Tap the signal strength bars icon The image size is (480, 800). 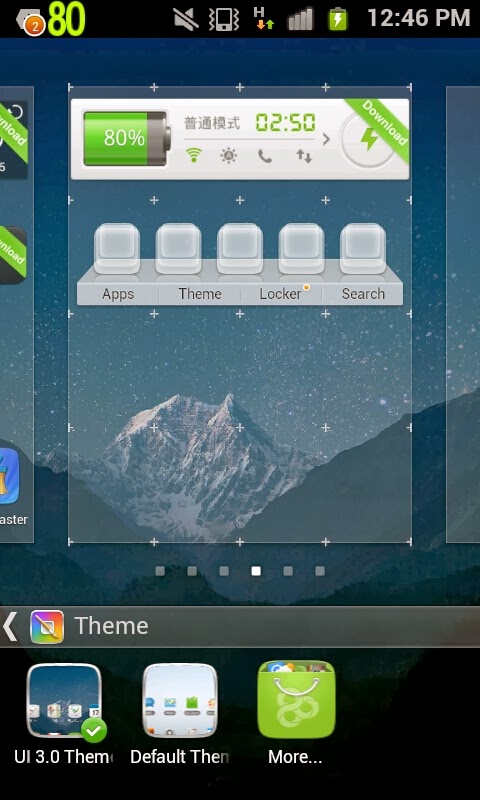[300, 19]
